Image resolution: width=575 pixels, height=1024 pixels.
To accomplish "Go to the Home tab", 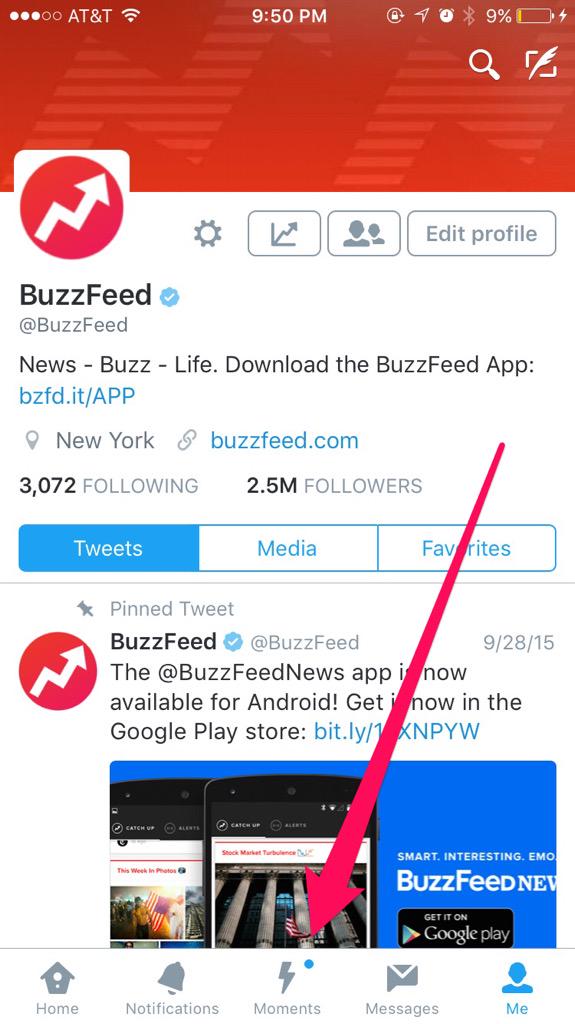I will pyautogui.click(x=57, y=987).
